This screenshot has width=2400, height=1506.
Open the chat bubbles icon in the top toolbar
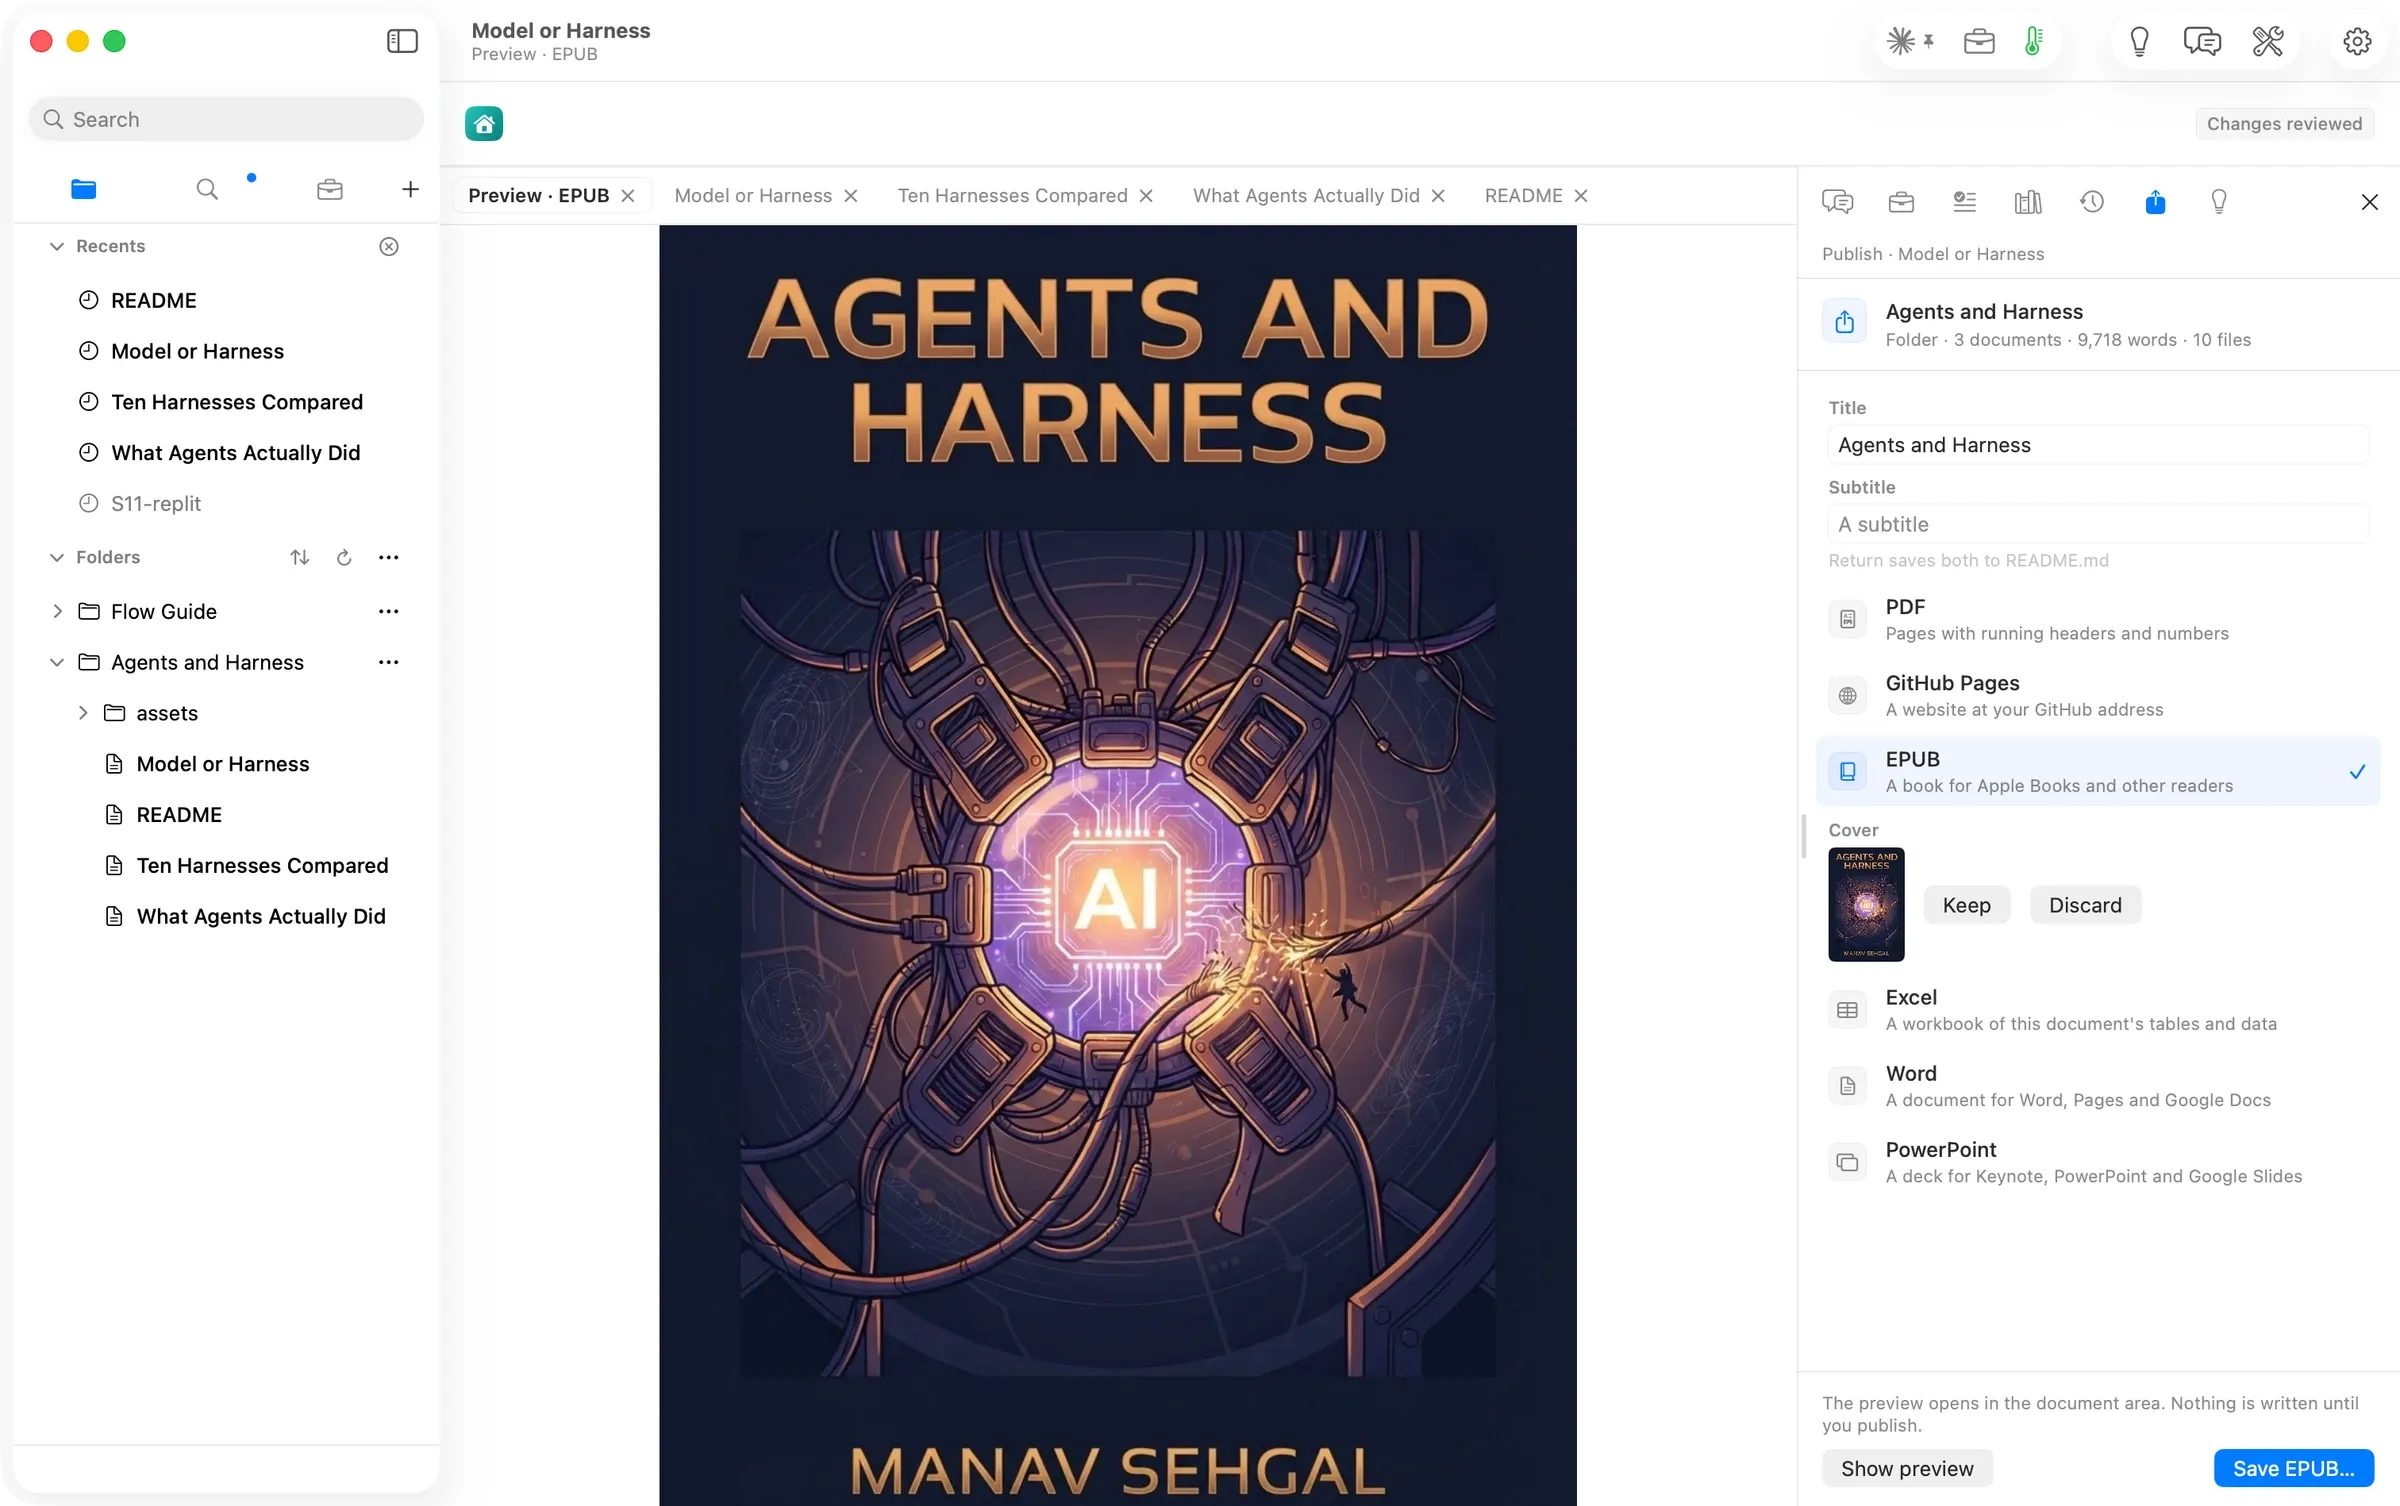coord(2202,41)
